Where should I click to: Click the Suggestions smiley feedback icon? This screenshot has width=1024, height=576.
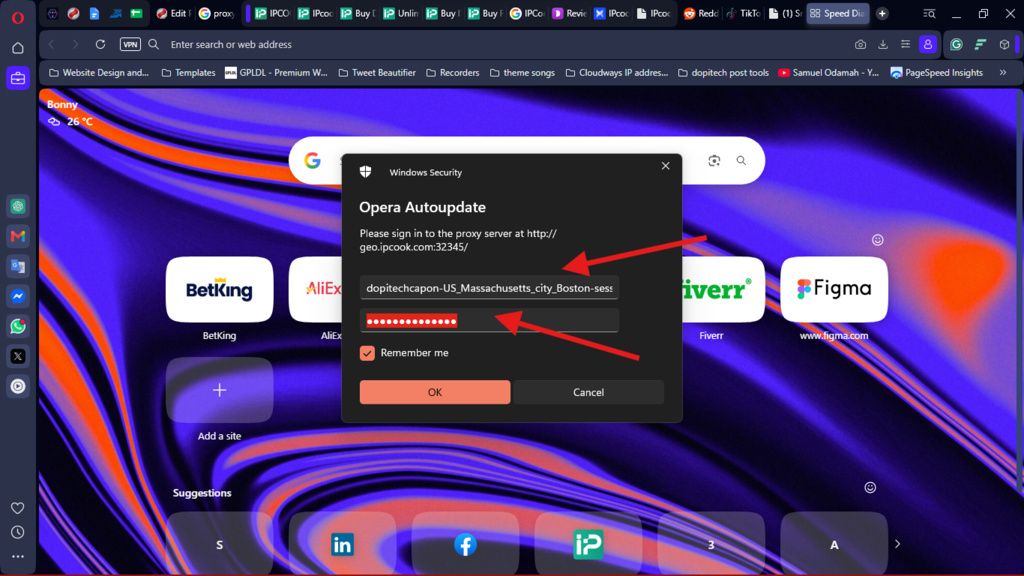click(x=870, y=487)
